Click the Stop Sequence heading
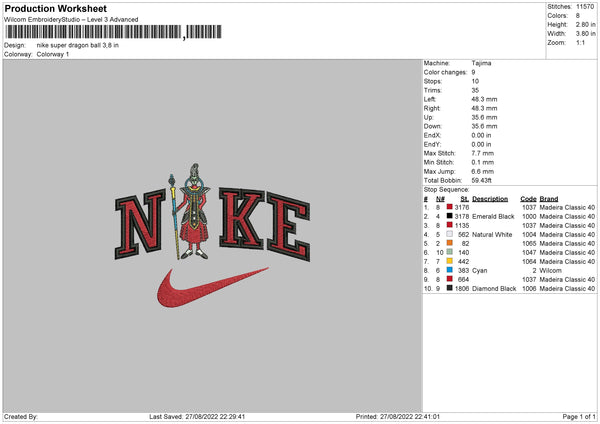The image size is (600, 424). 446,189
